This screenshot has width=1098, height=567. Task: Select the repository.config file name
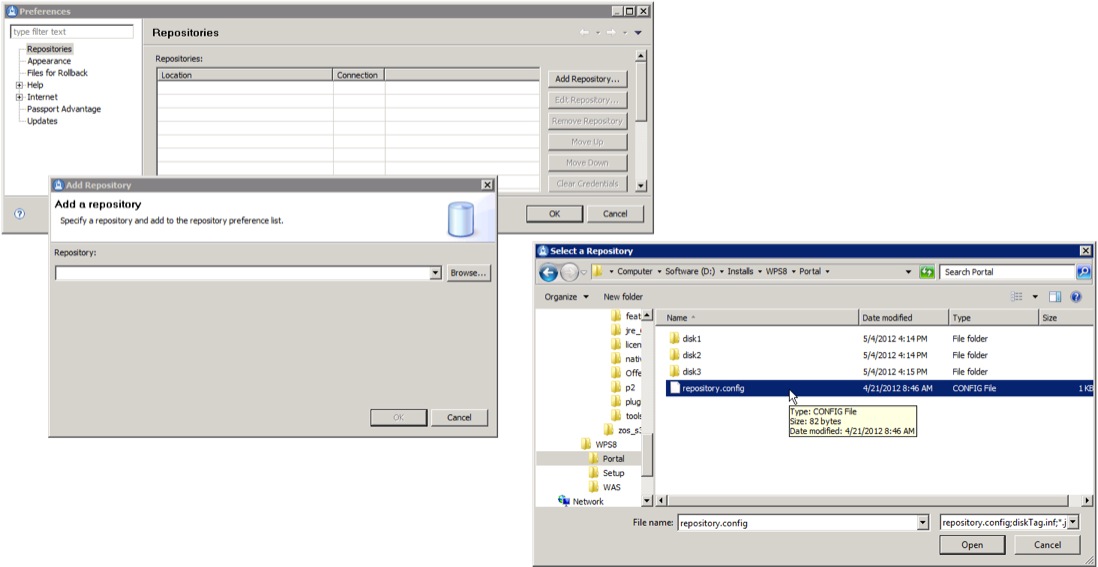(x=713, y=388)
